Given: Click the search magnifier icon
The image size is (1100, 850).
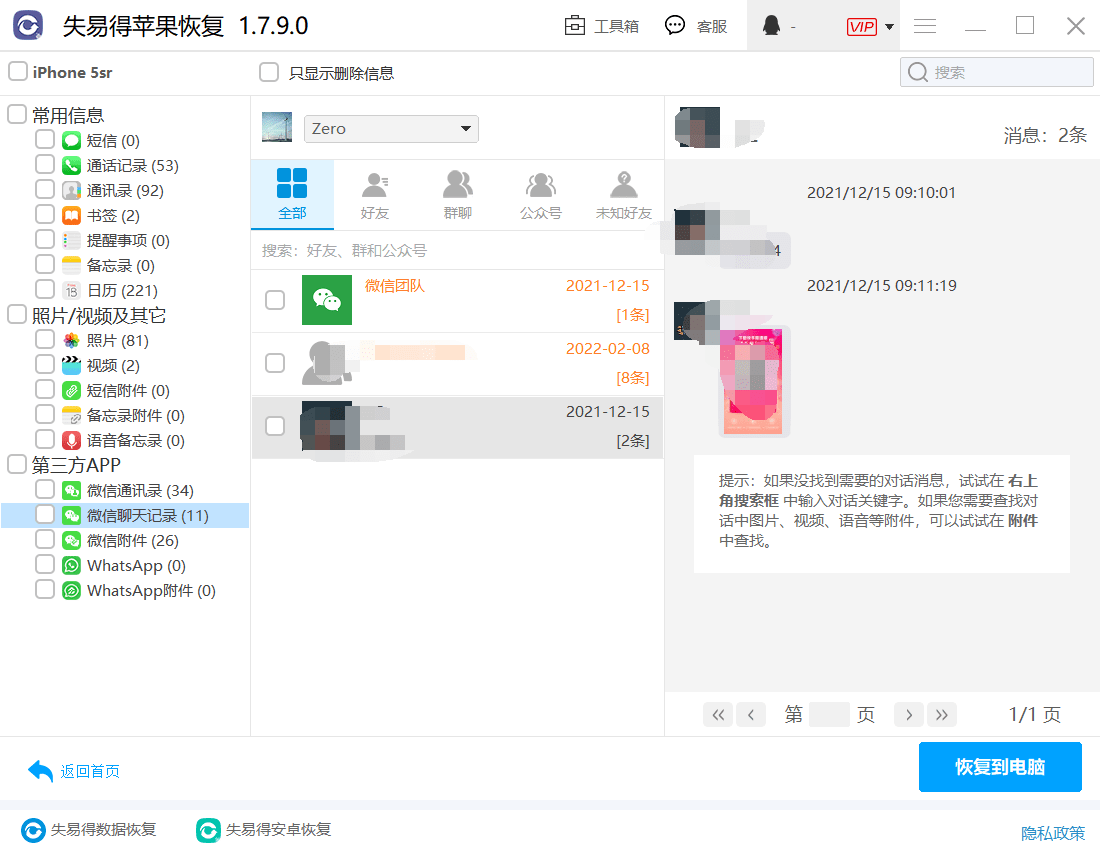Looking at the screenshot, I should click(x=918, y=72).
